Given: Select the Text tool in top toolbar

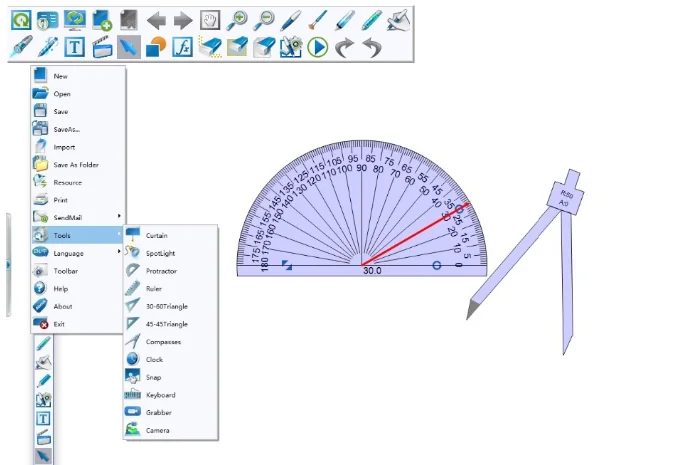Looking at the screenshot, I should pos(75,47).
